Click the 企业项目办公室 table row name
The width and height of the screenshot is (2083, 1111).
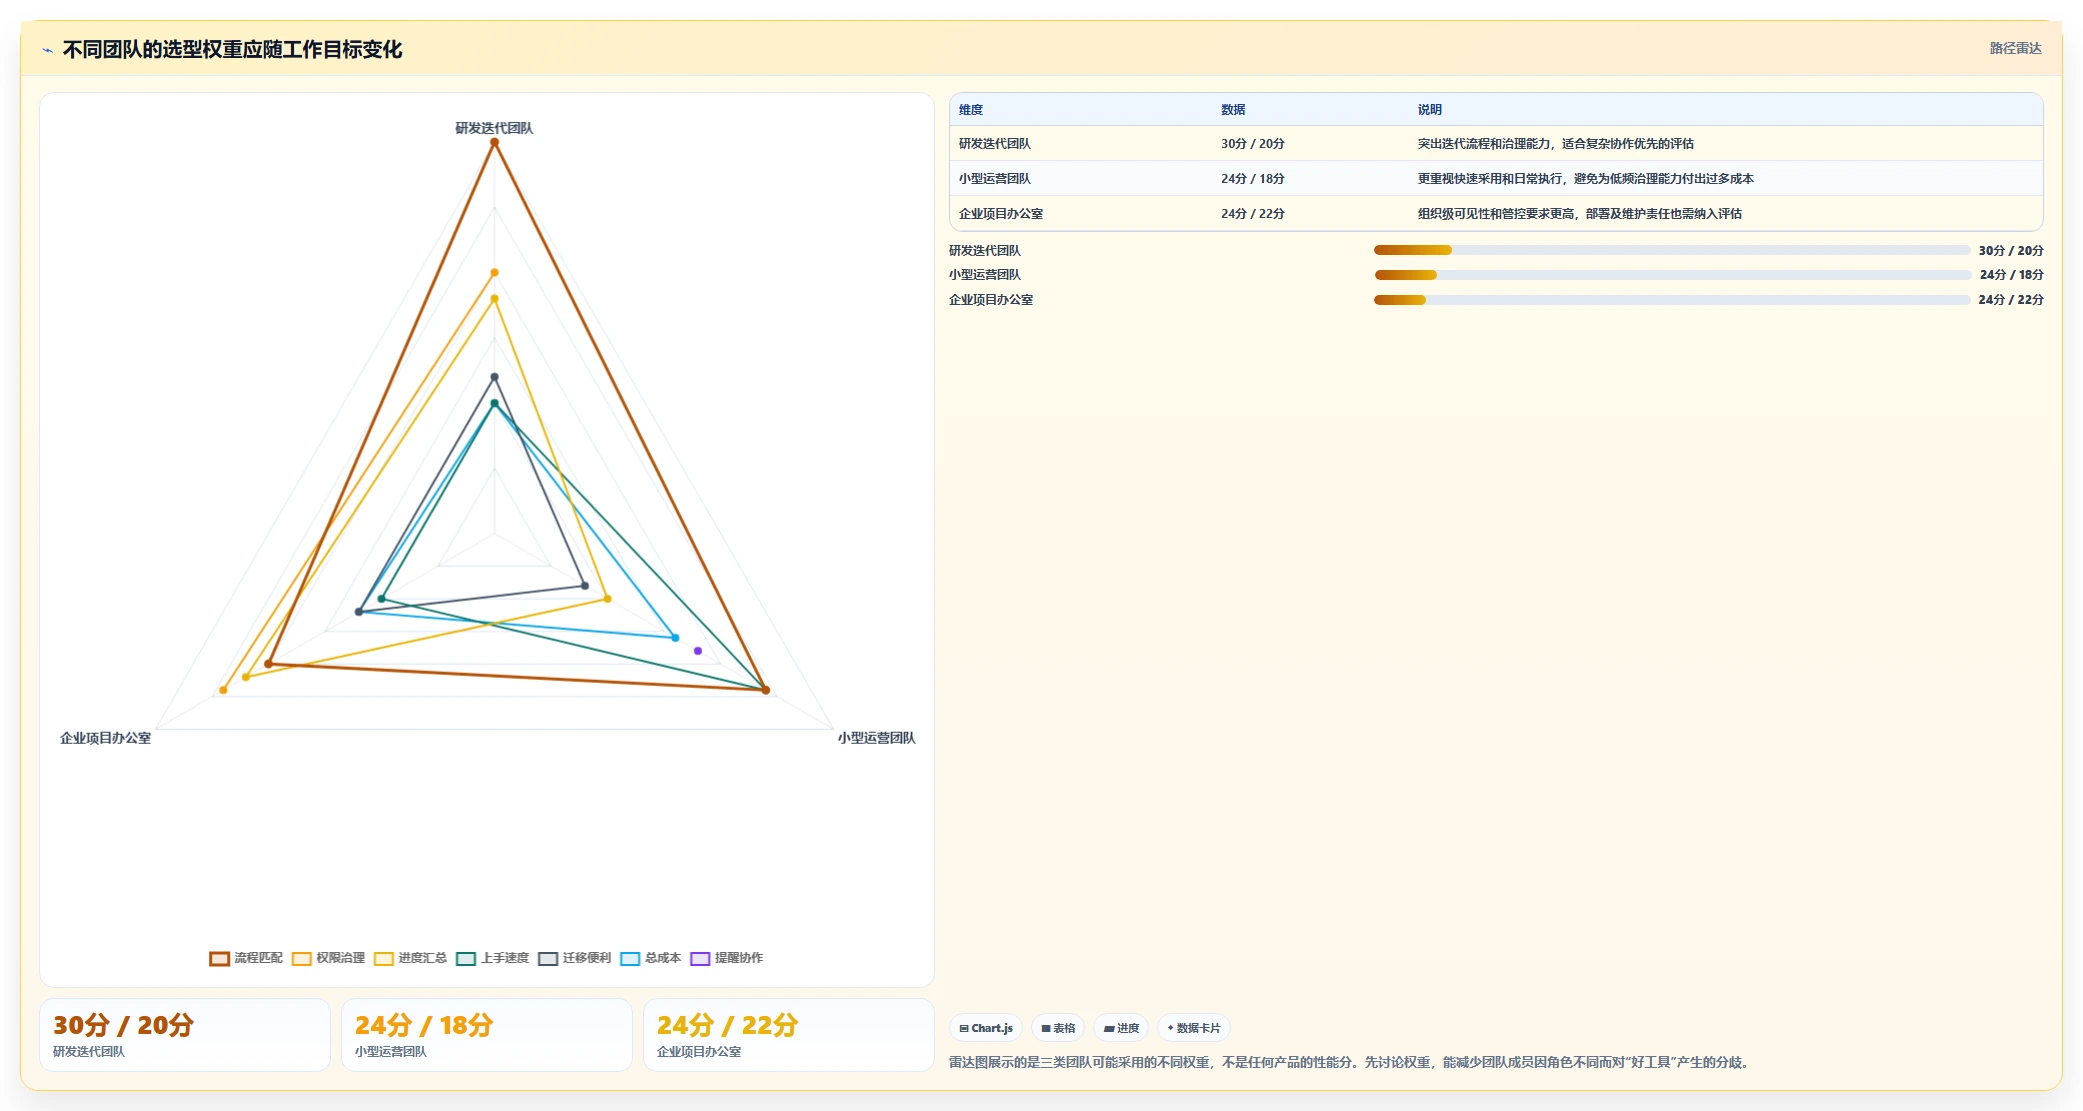[1001, 214]
